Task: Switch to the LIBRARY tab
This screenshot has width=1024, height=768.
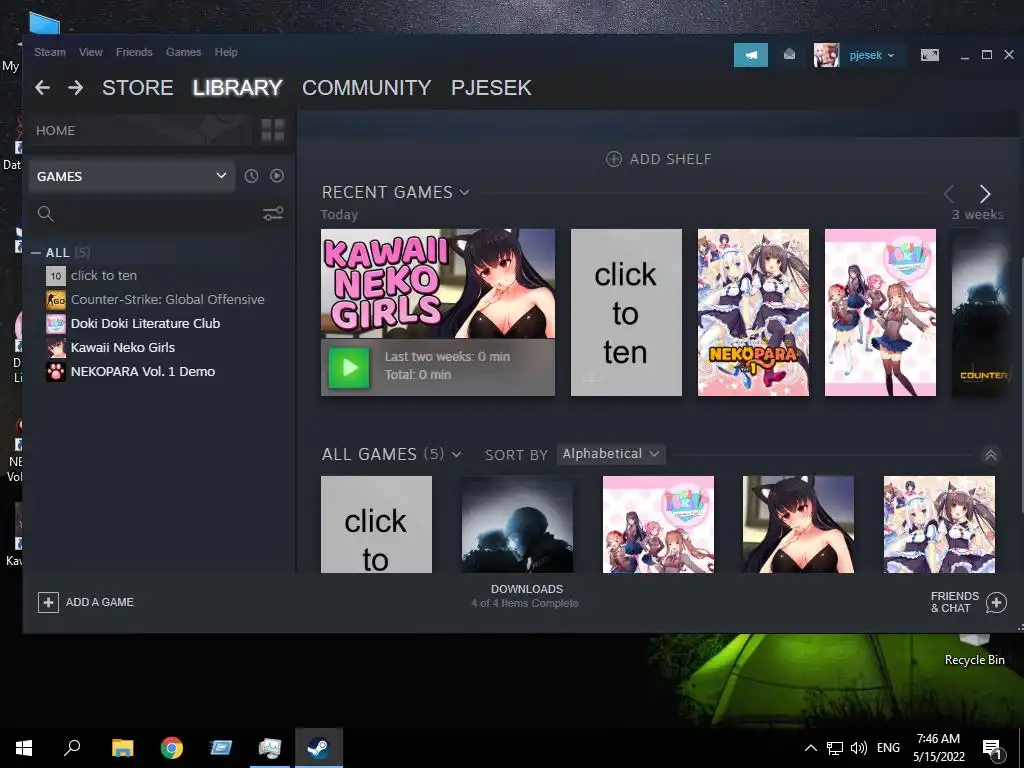Action: coord(238,88)
